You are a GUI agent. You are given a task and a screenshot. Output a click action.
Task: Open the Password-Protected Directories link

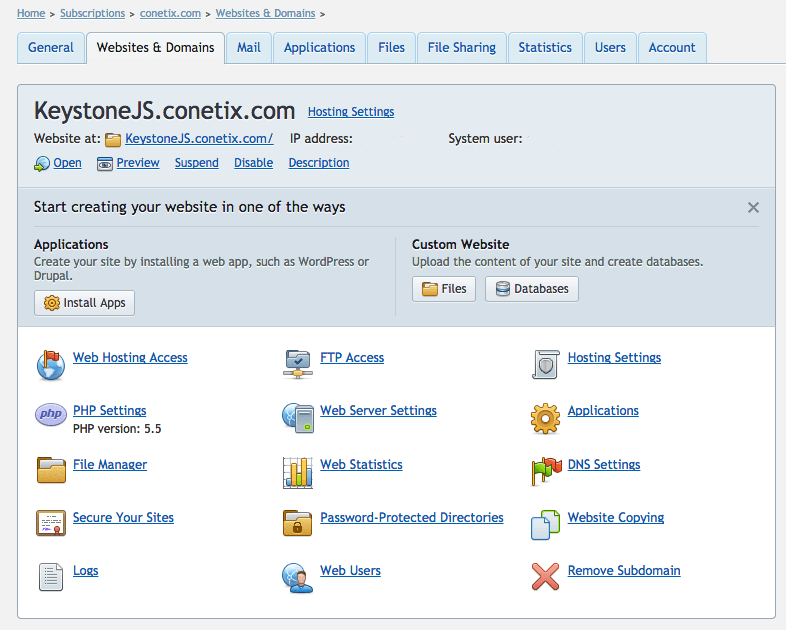click(x=412, y=518)
